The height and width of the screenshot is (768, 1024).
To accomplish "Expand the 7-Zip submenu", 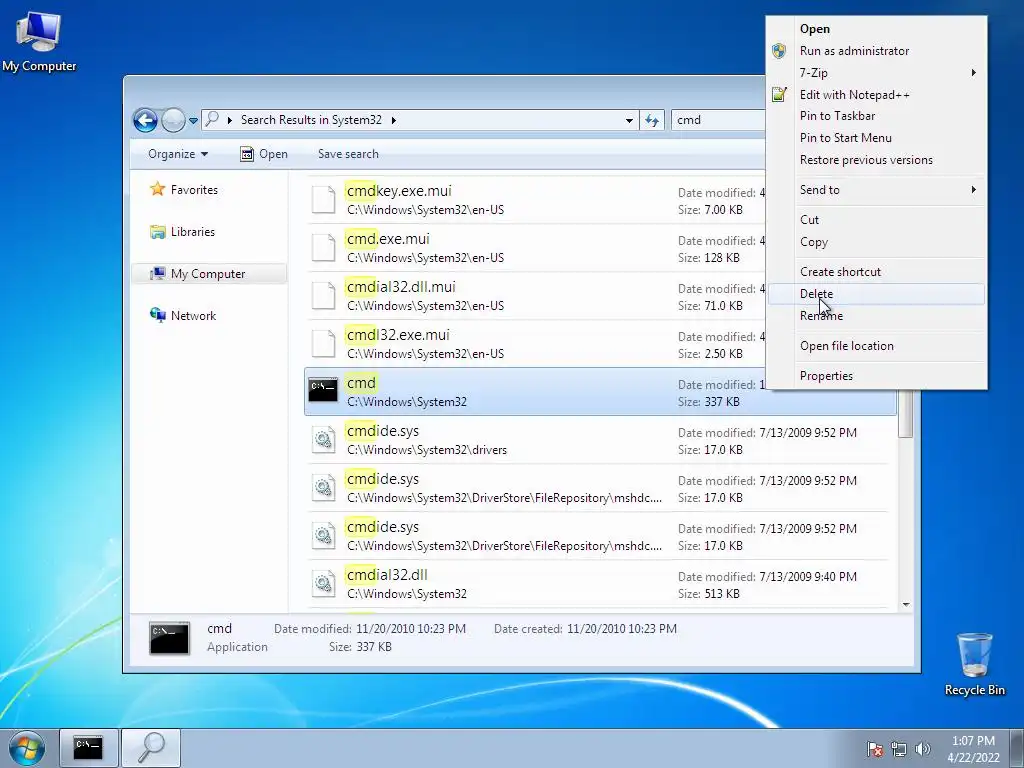I will (876, 72).
